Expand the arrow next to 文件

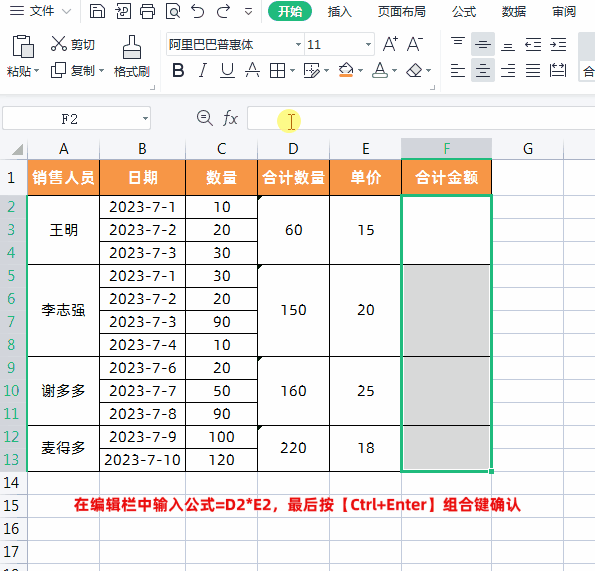tap(66, 12)
